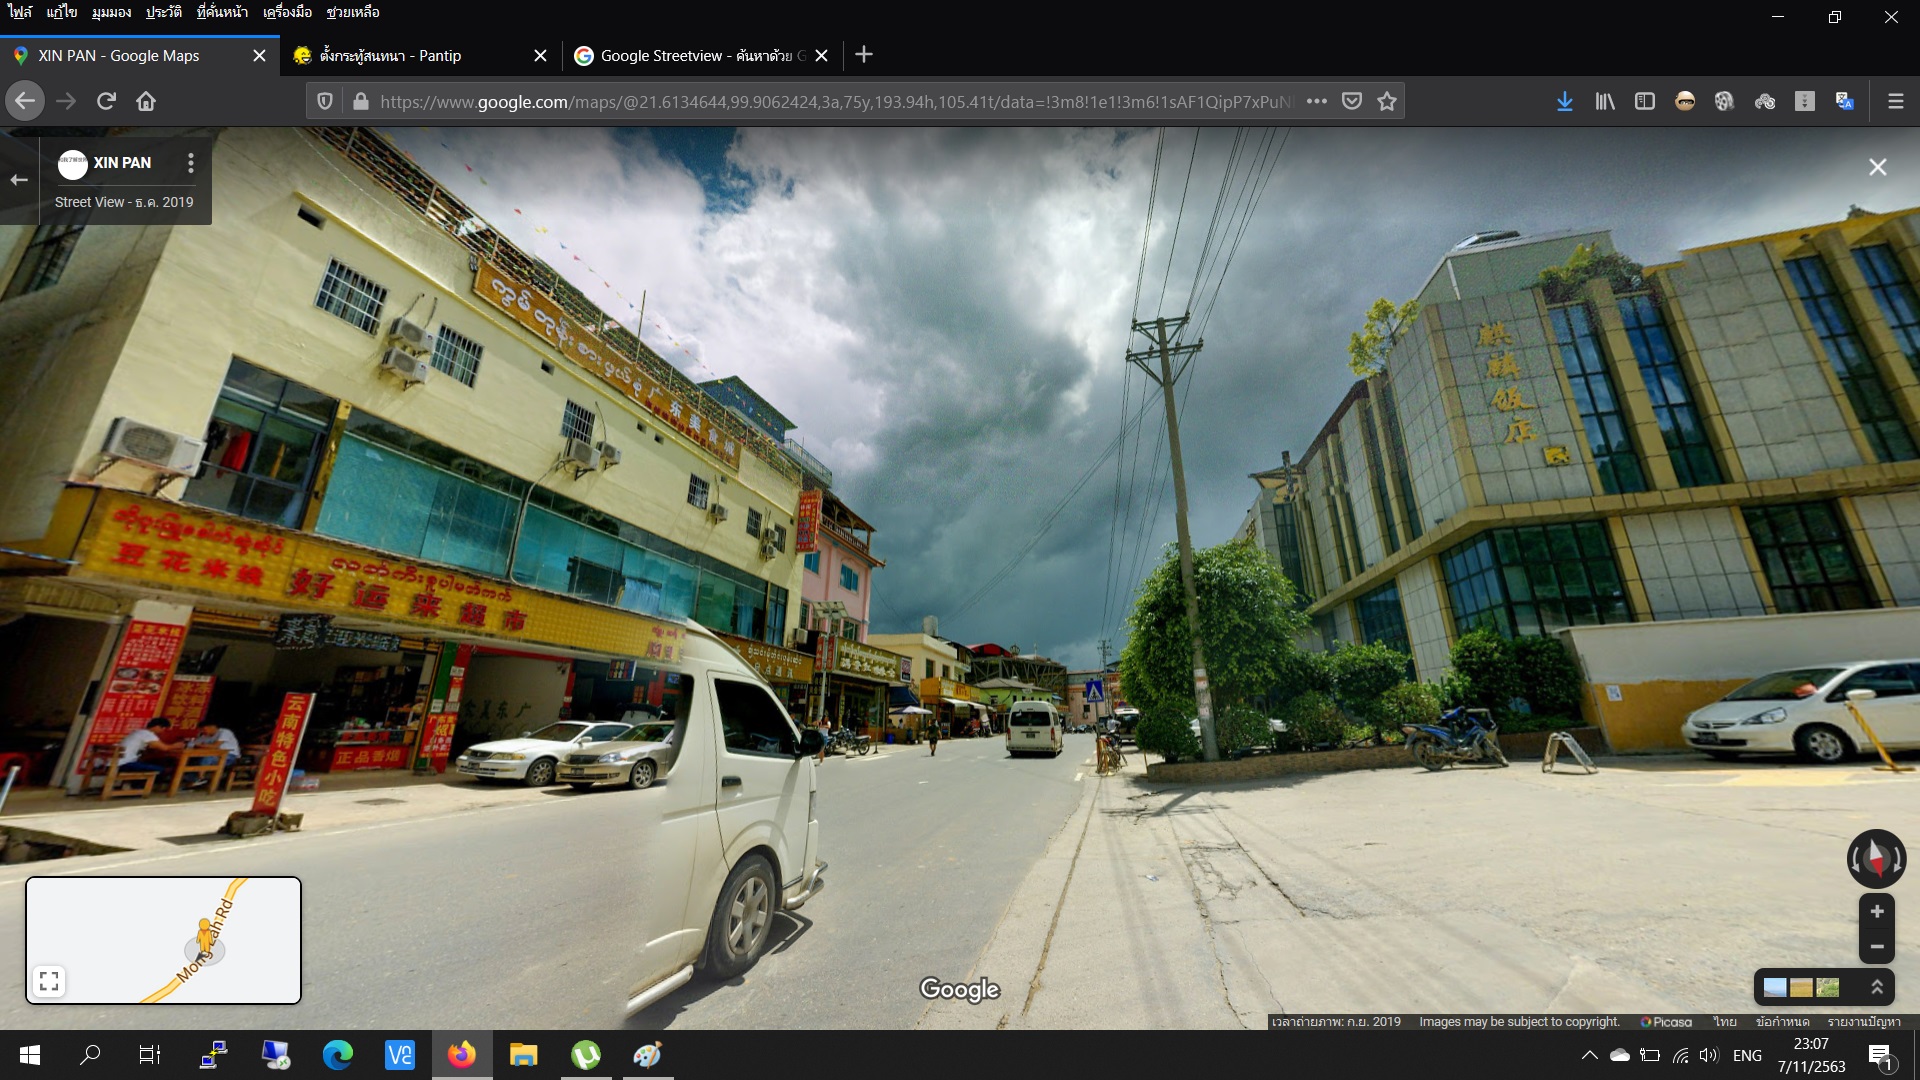
Task: Go back from Street View with left arrow
Action: tap(19, 180)
